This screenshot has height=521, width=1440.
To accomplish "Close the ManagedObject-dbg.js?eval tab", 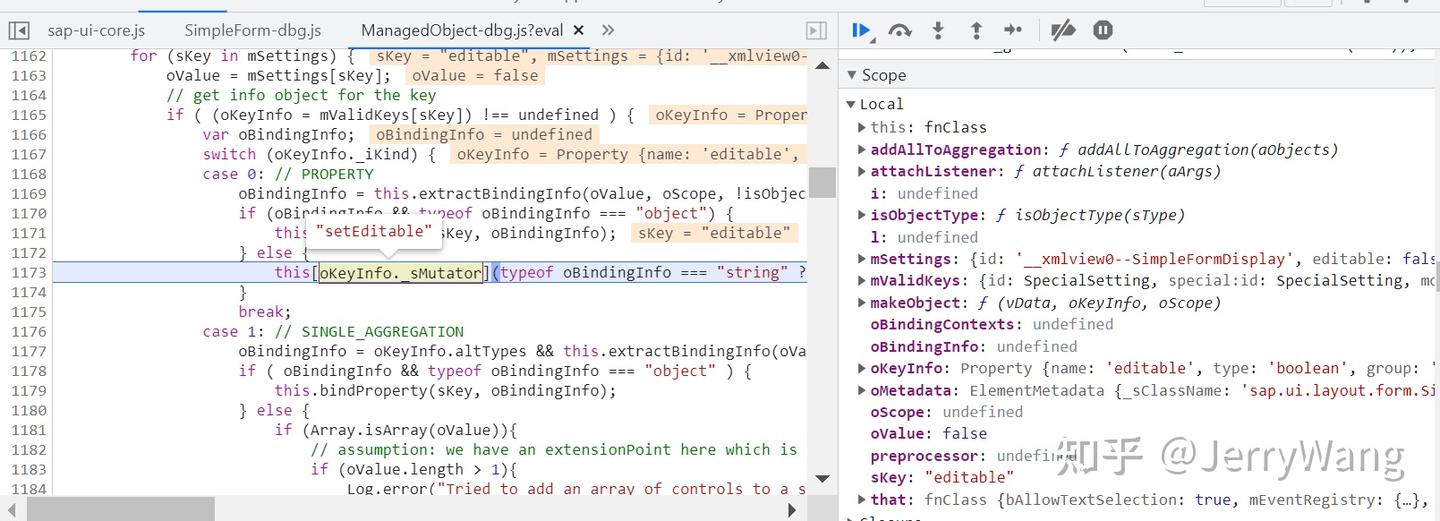I will click(x=579, y=31).
